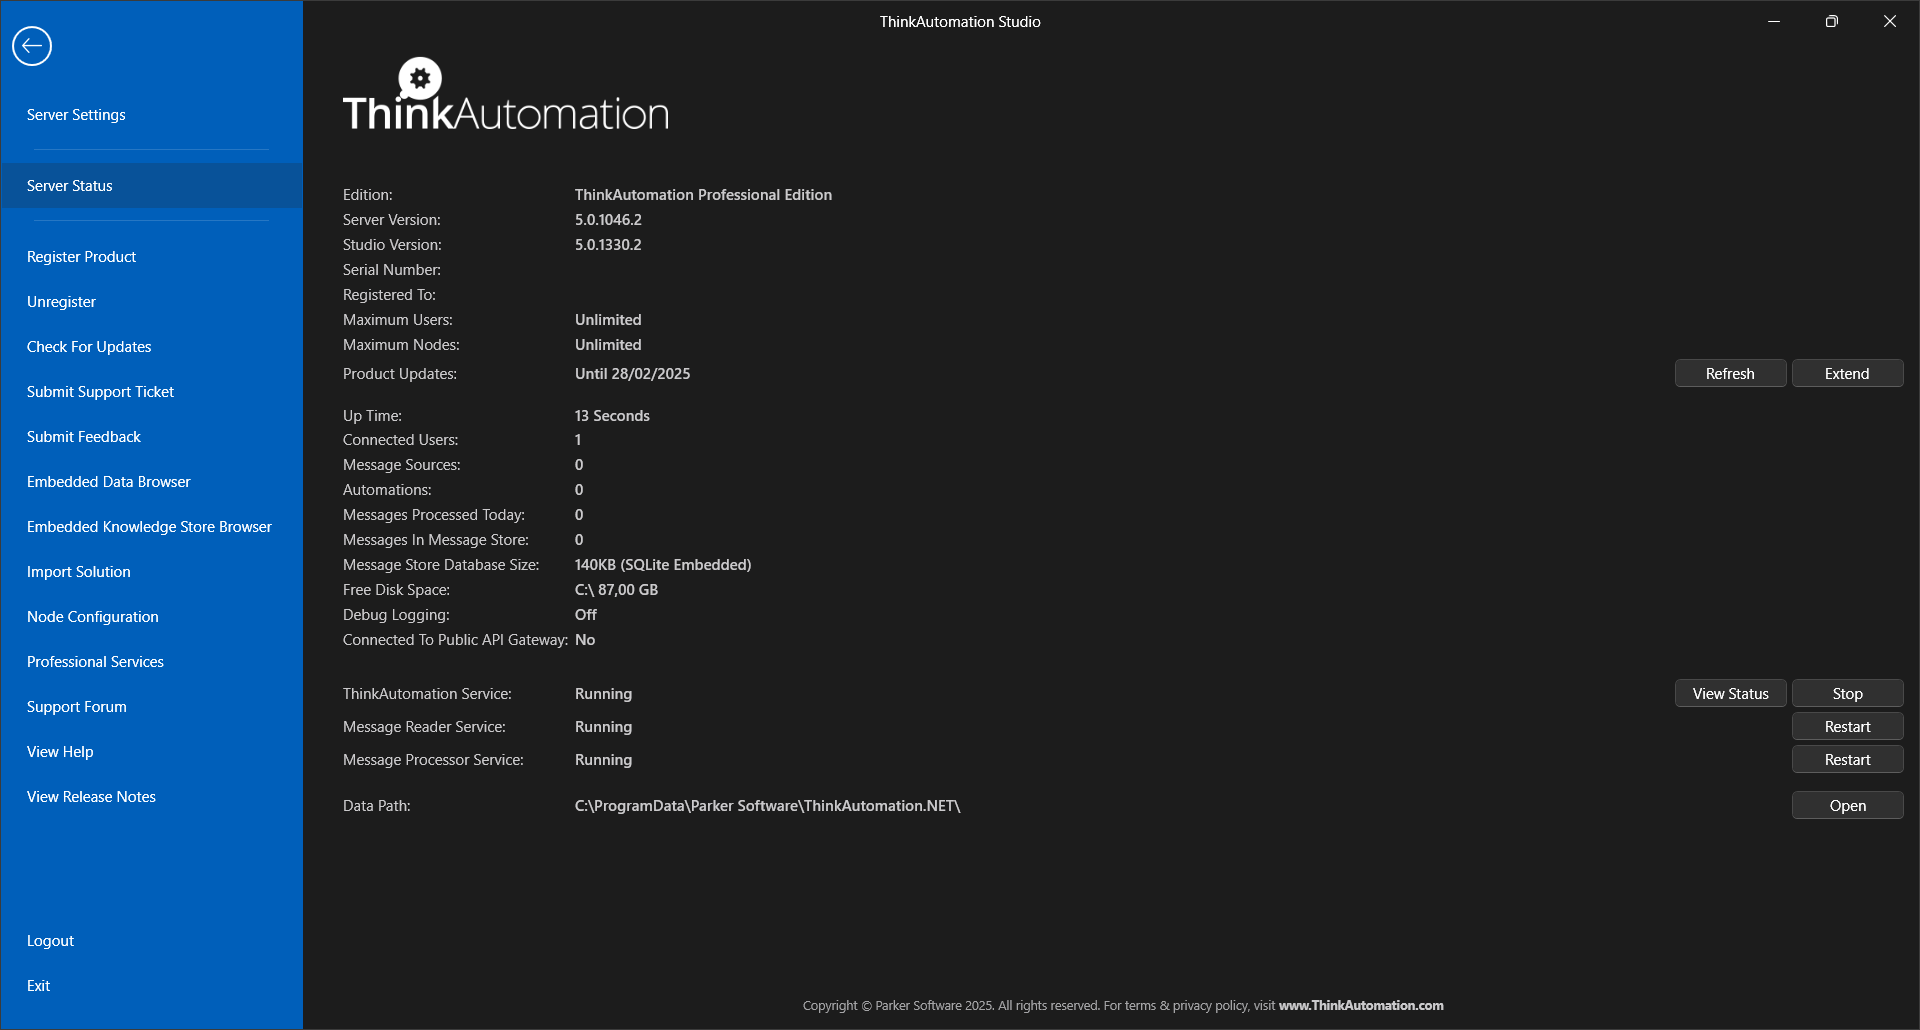Click Until 28/02/2025 value
This screenshot has width=1920, height=1030.
point(632,374)
